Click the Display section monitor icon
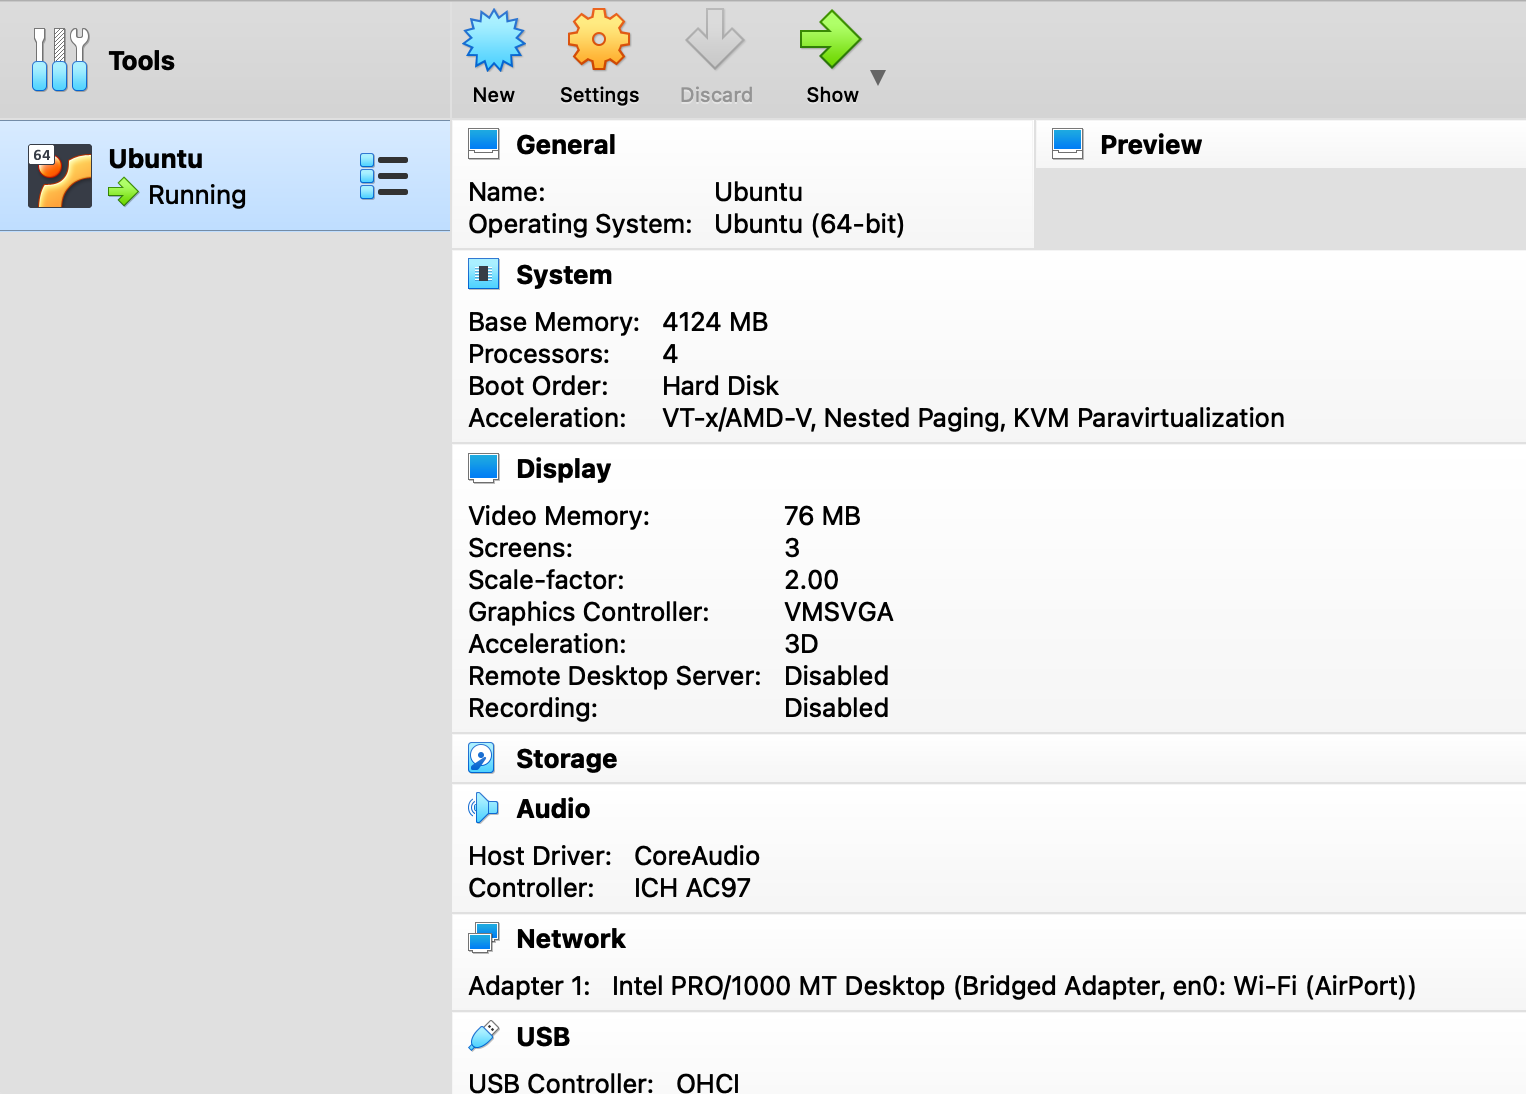The width and height of the screenshot is (1526, 1094). [484, 468]
